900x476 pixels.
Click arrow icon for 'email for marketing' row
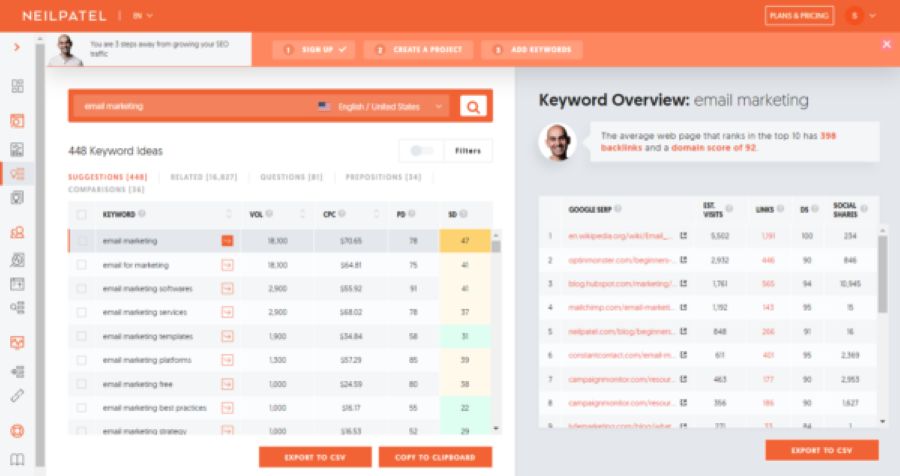tap(227, 265)
